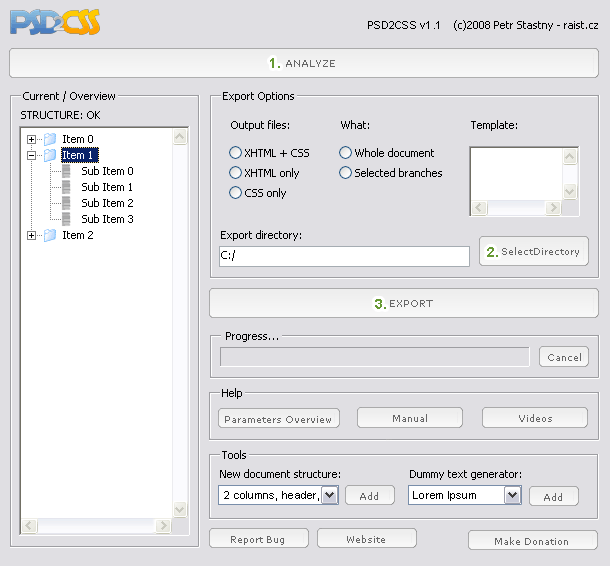610x566 pixels.
Task: Open the Dummy text generator dropdown
Action: click(x=513, y=495)
